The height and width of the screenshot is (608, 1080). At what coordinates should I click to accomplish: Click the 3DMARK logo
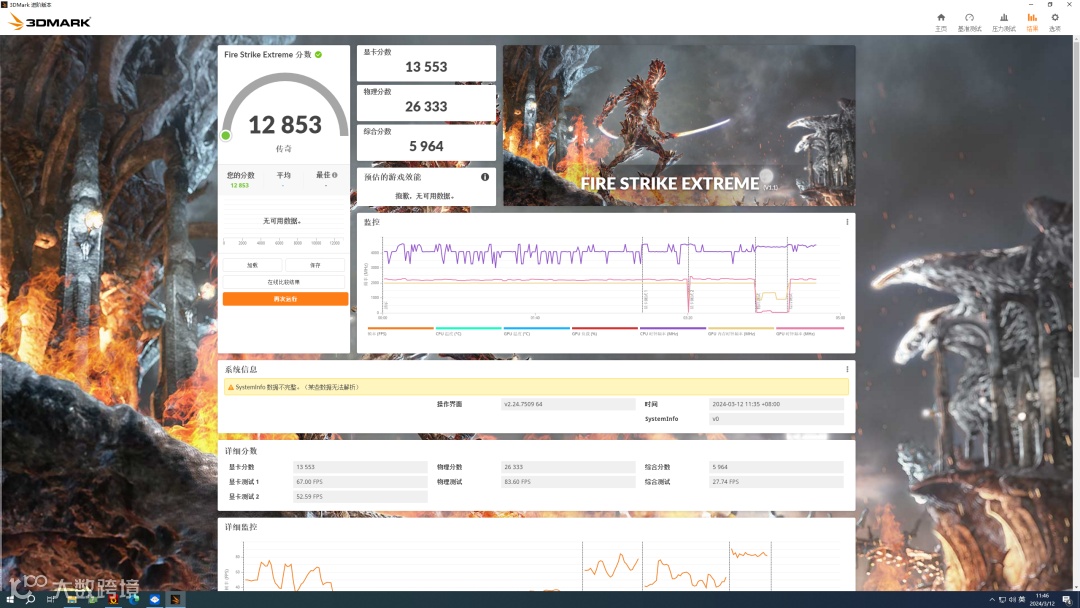50,22
